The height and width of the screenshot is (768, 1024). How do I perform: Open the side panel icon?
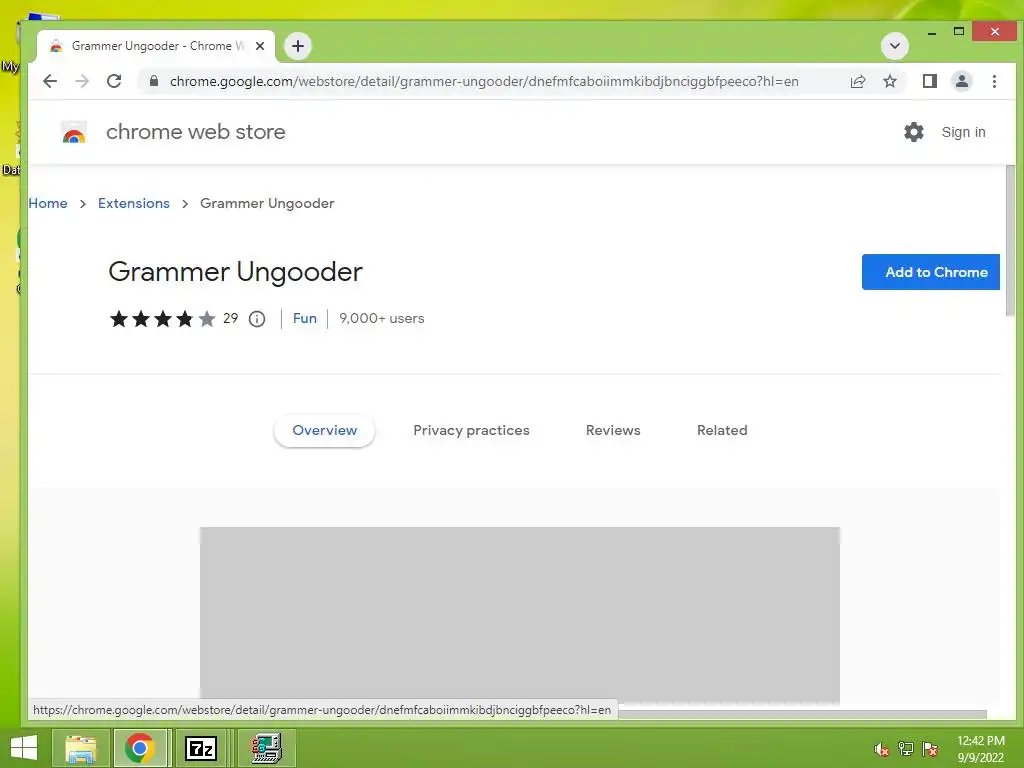click(929, 81)
